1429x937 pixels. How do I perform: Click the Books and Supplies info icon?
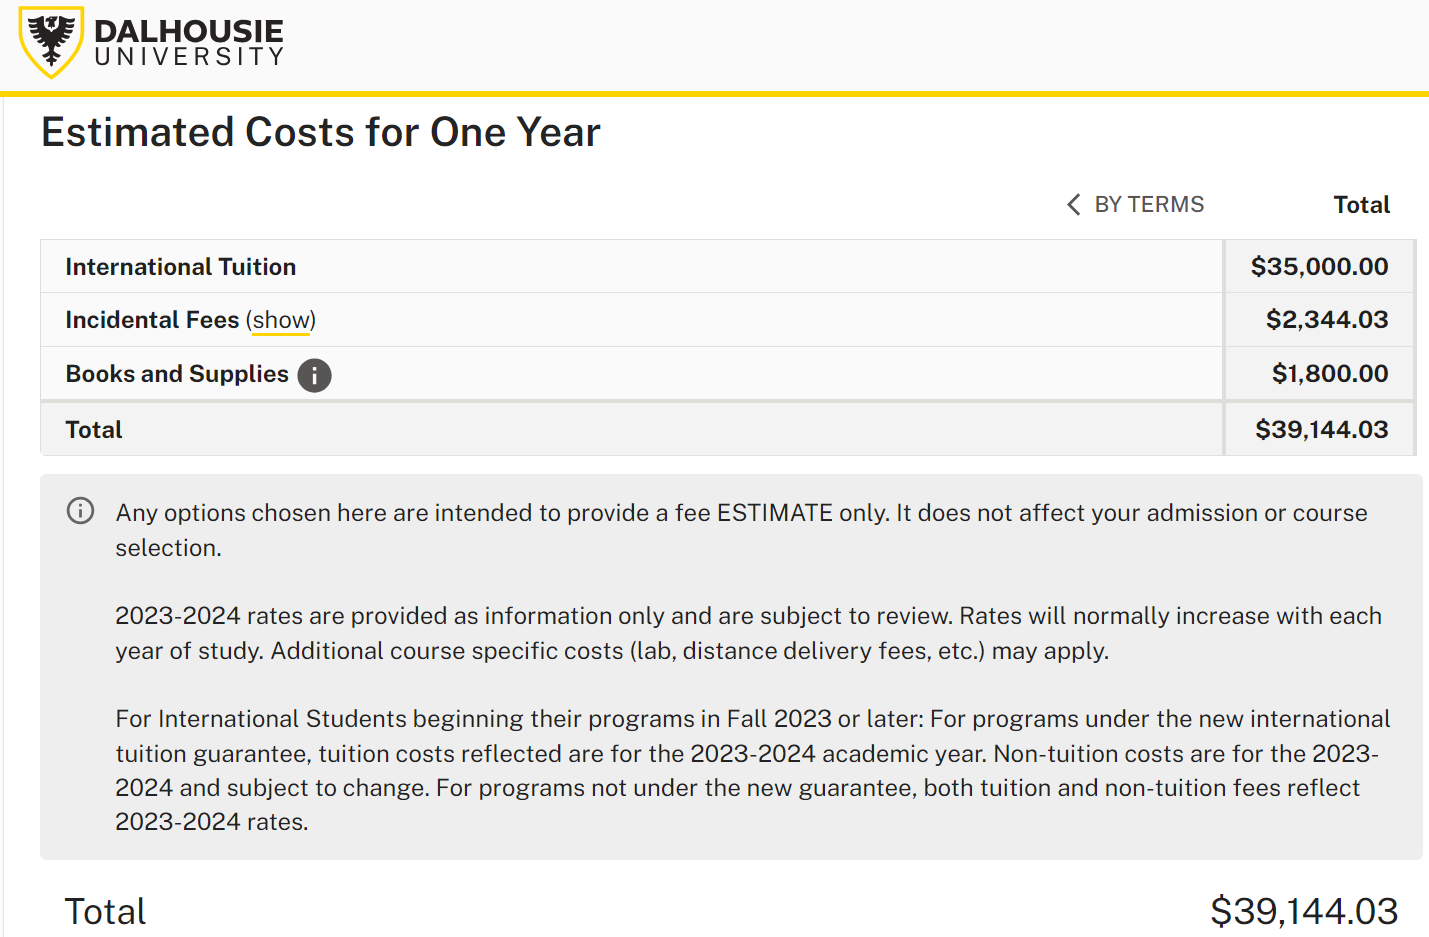pos(314,375)
